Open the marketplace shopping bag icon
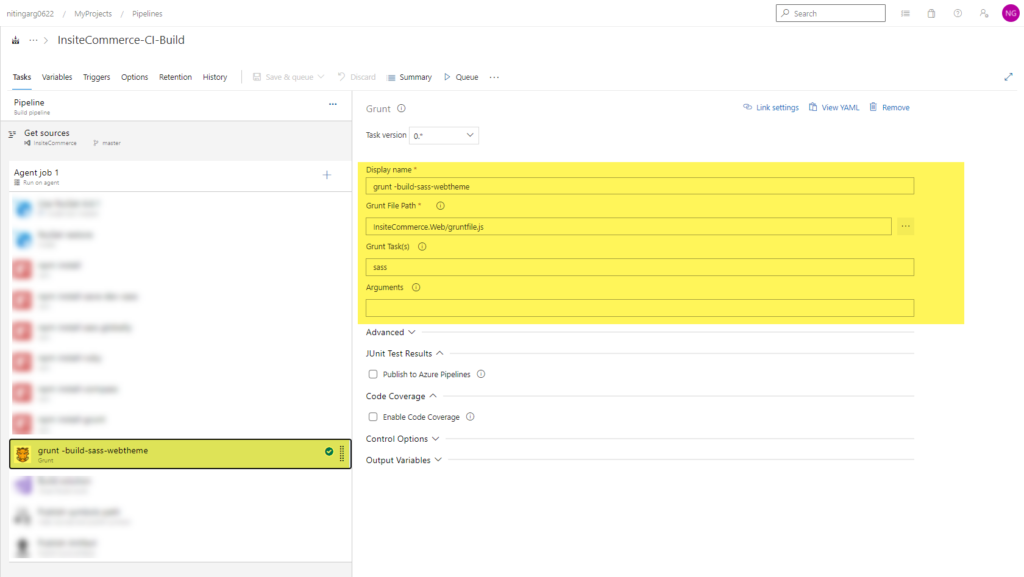This screenshot has height=577, width=1024. 931,13
